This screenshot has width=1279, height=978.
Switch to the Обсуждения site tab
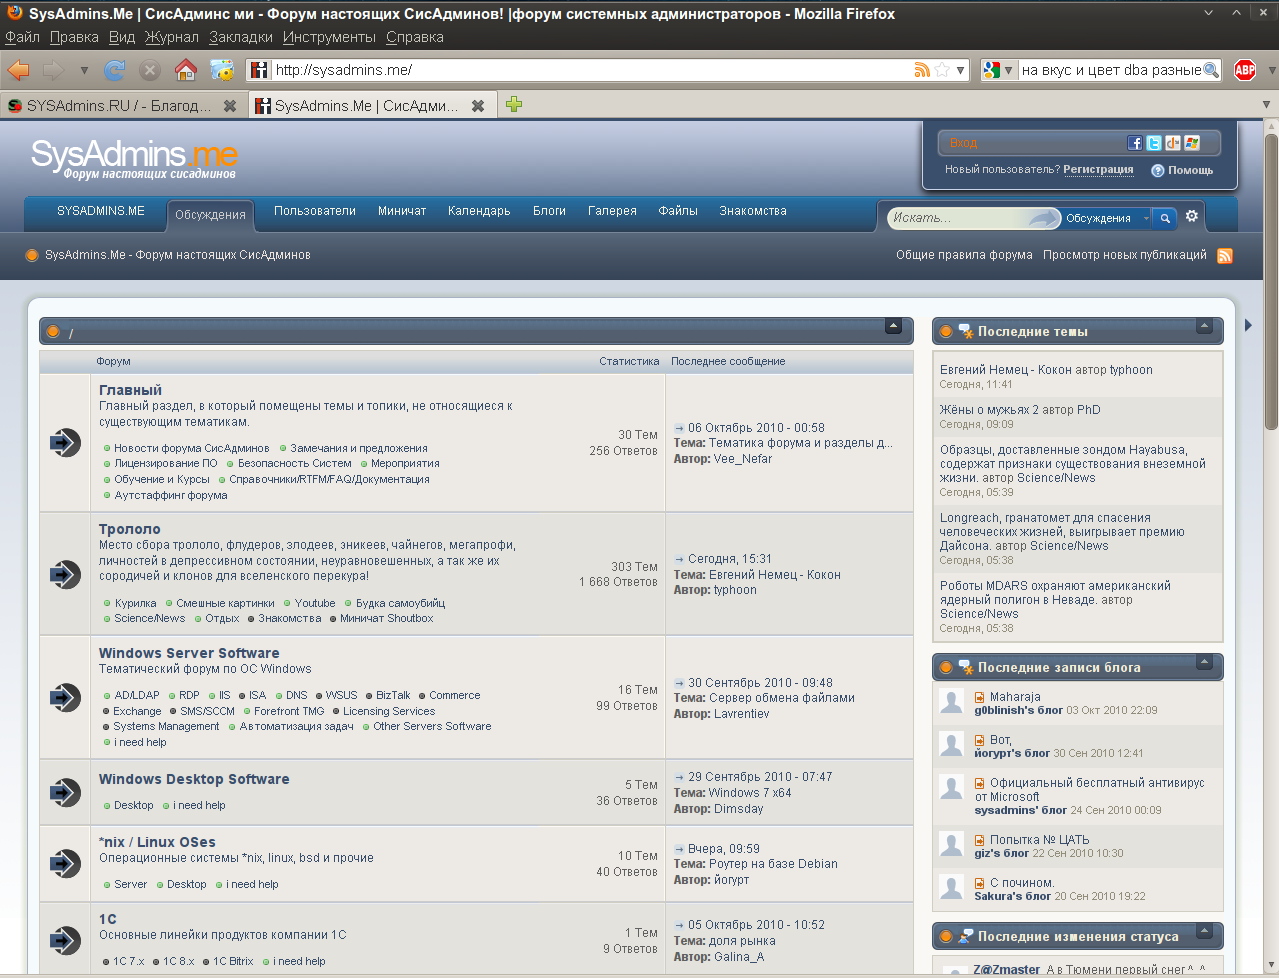coord(210,215)
